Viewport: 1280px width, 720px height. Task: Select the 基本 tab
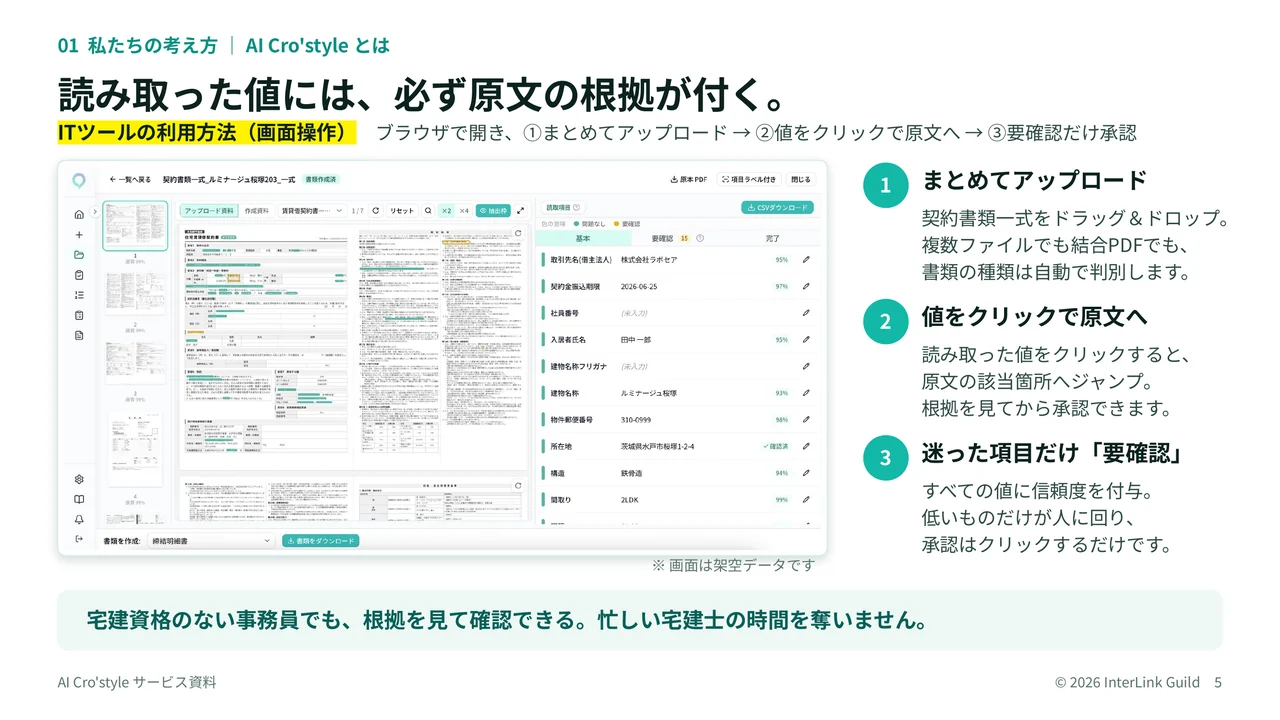click(583, 239)
